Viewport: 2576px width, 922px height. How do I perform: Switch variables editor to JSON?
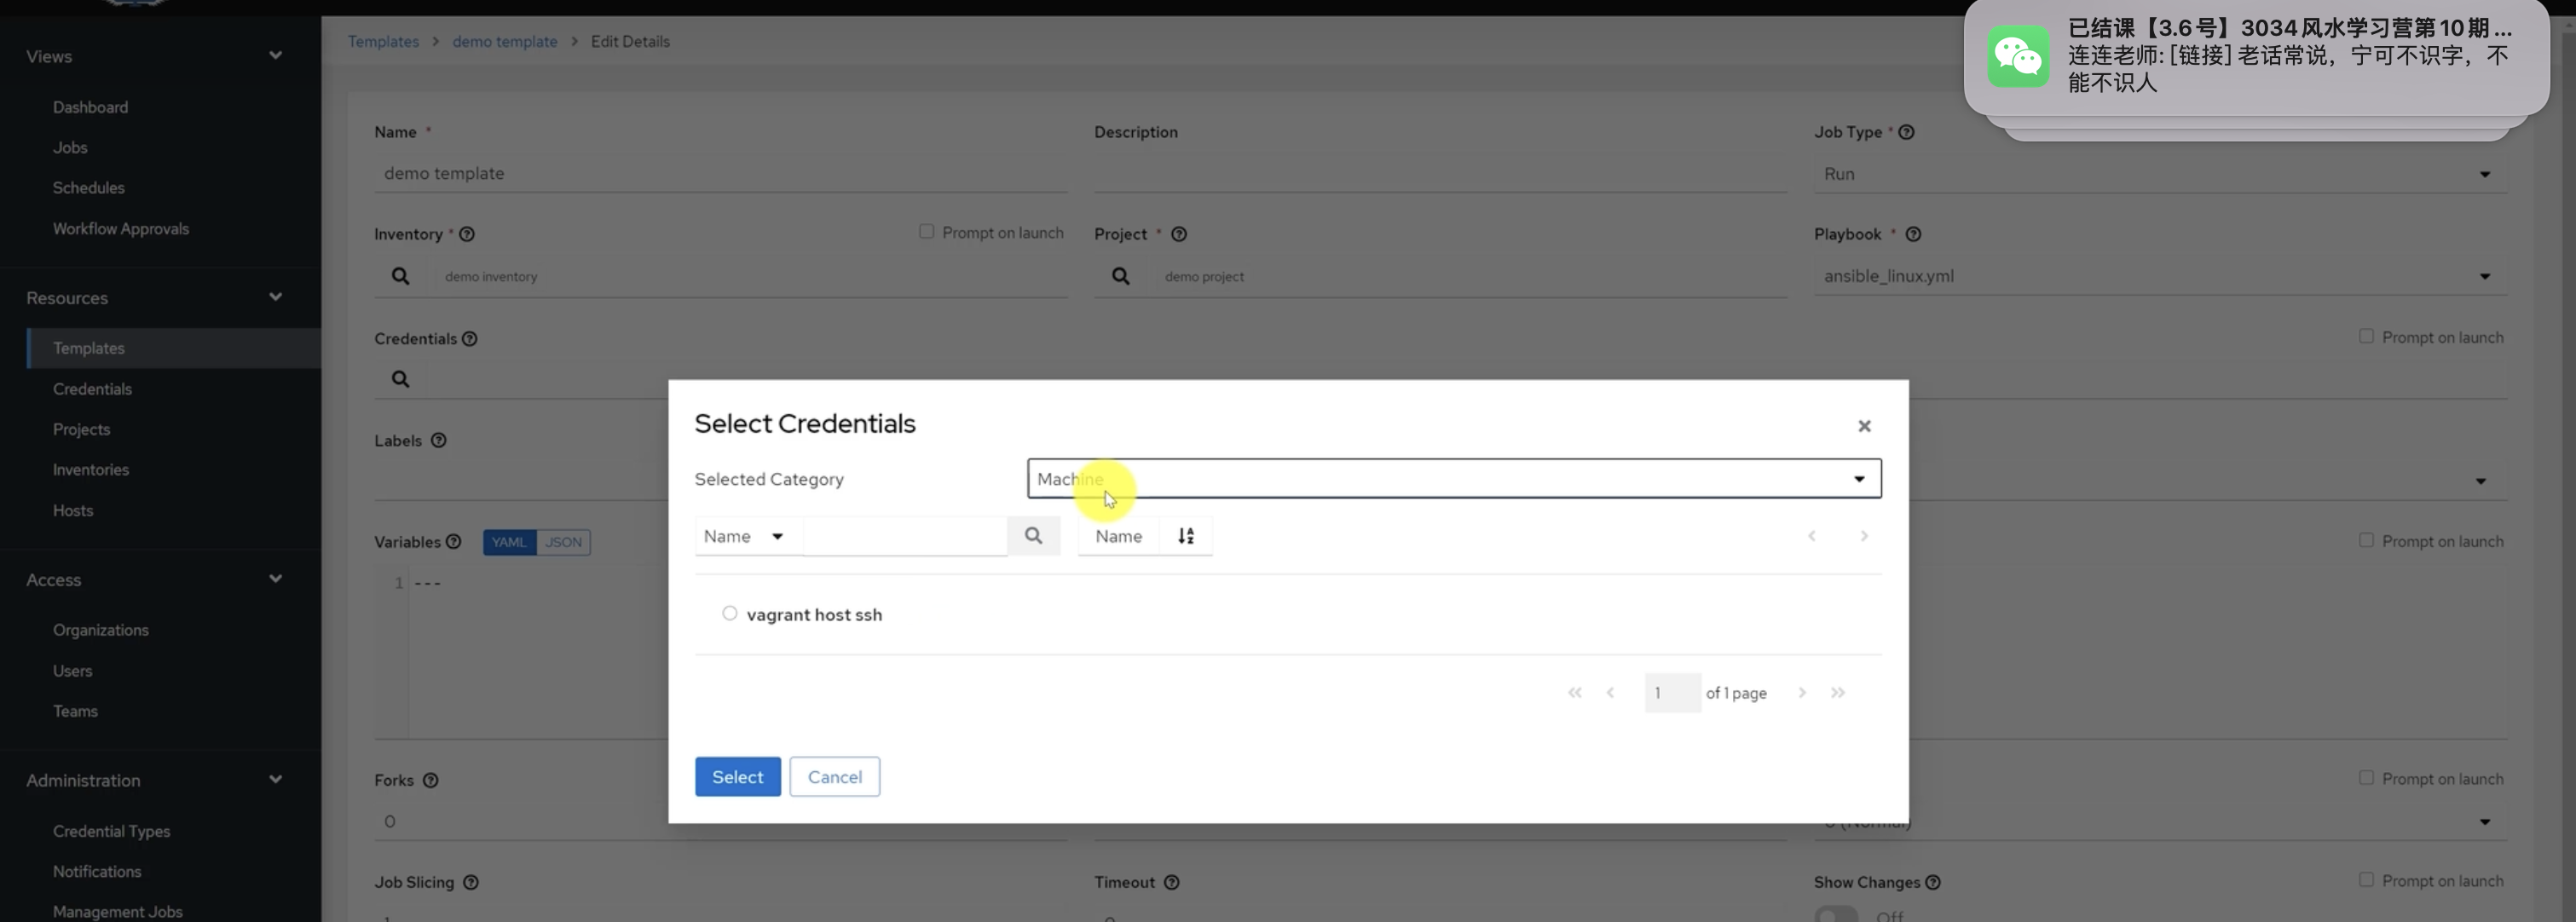tap(563, 542)
